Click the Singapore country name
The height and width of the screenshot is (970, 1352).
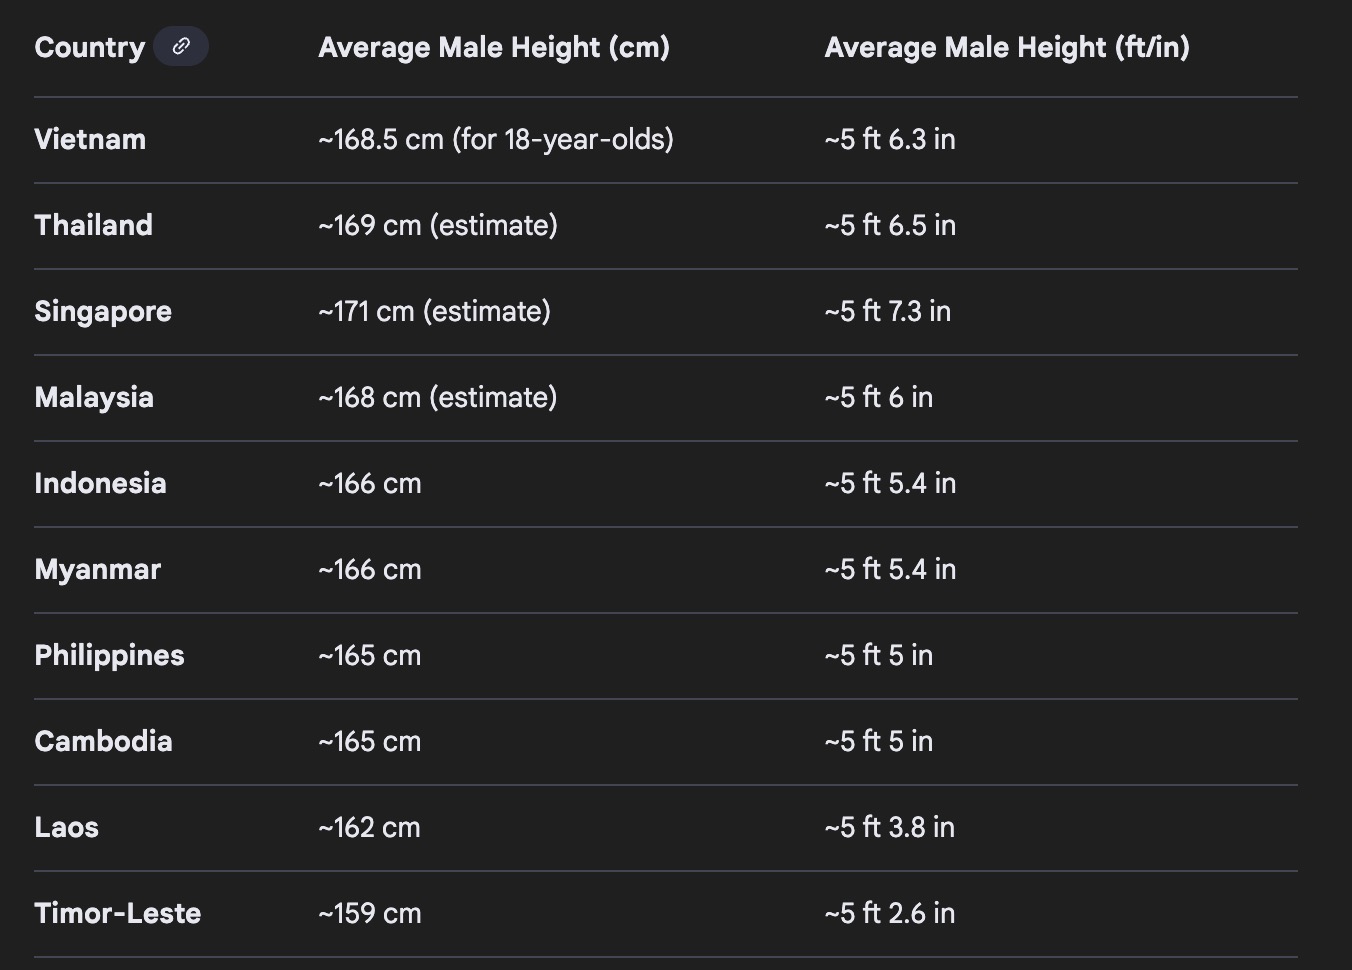coord(103,311)
